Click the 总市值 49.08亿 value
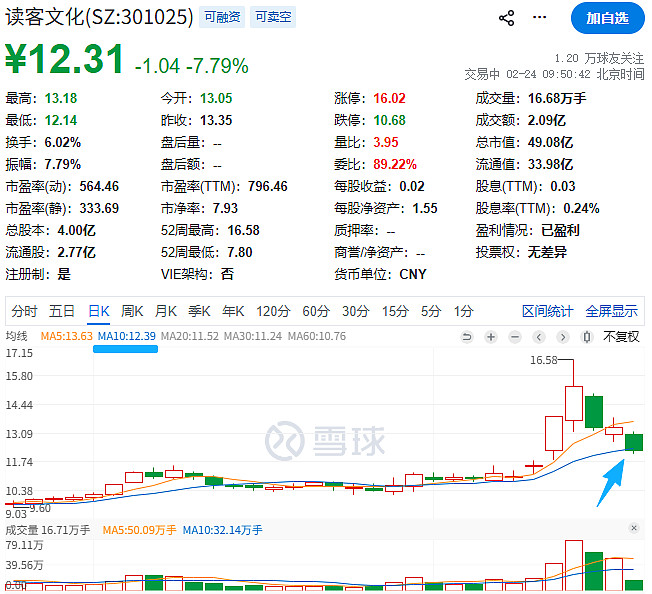The height and width of the screenshot is (594, 652). [550, 142]
